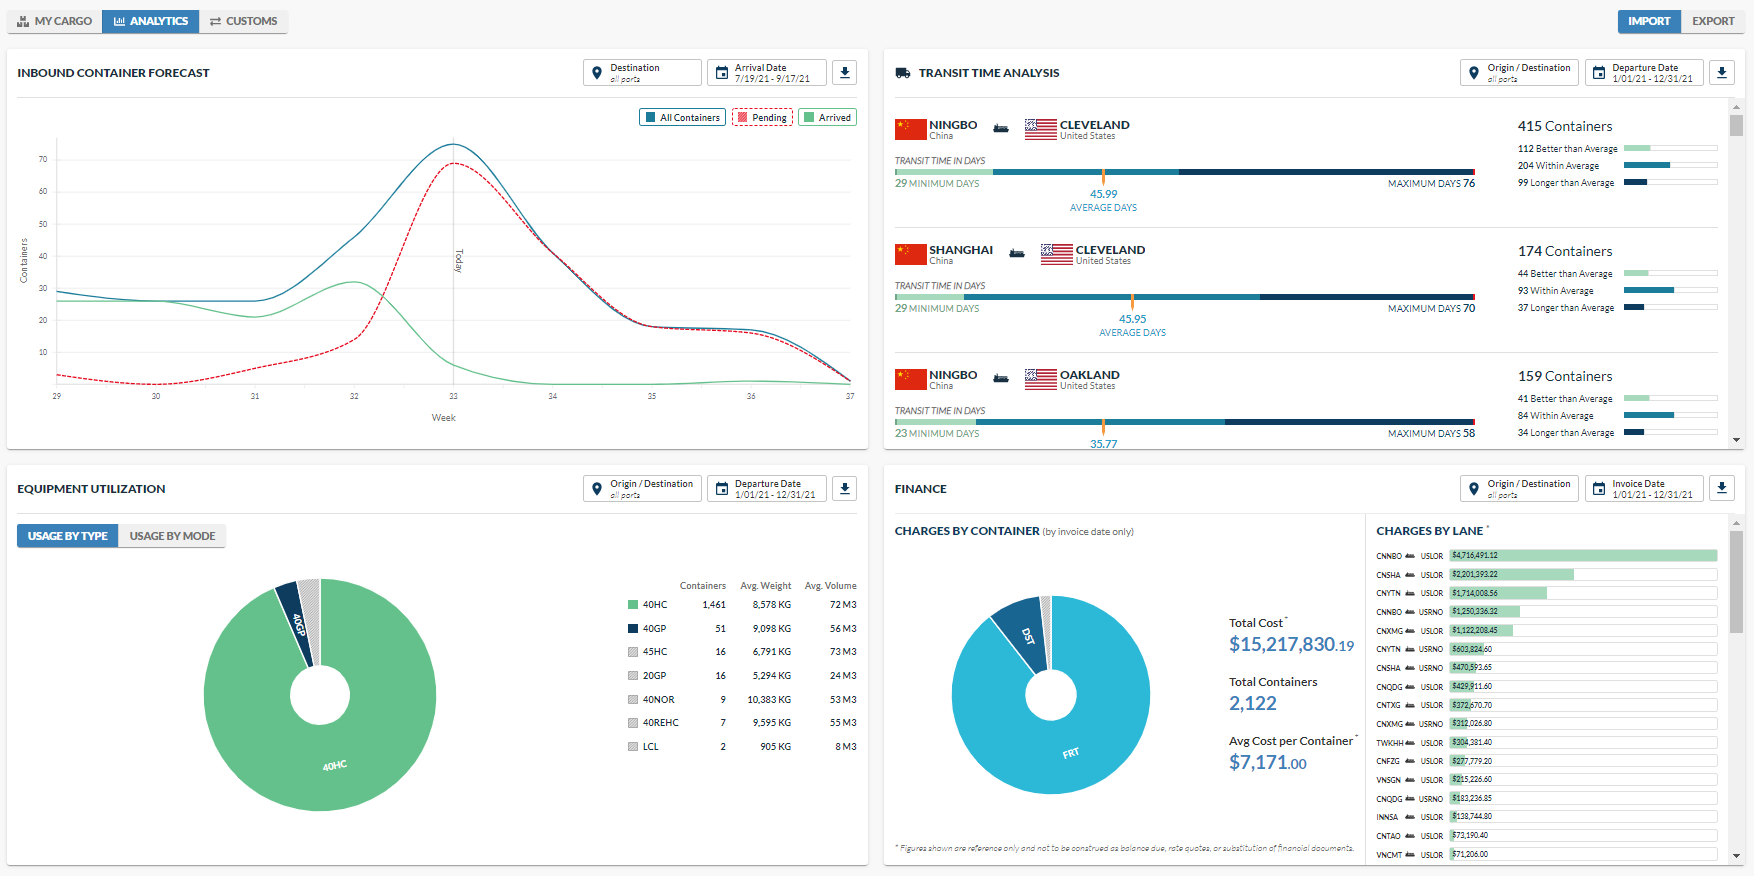Click ship icon in TWKHH–USLOR lane row

[x=1410, y=743]
